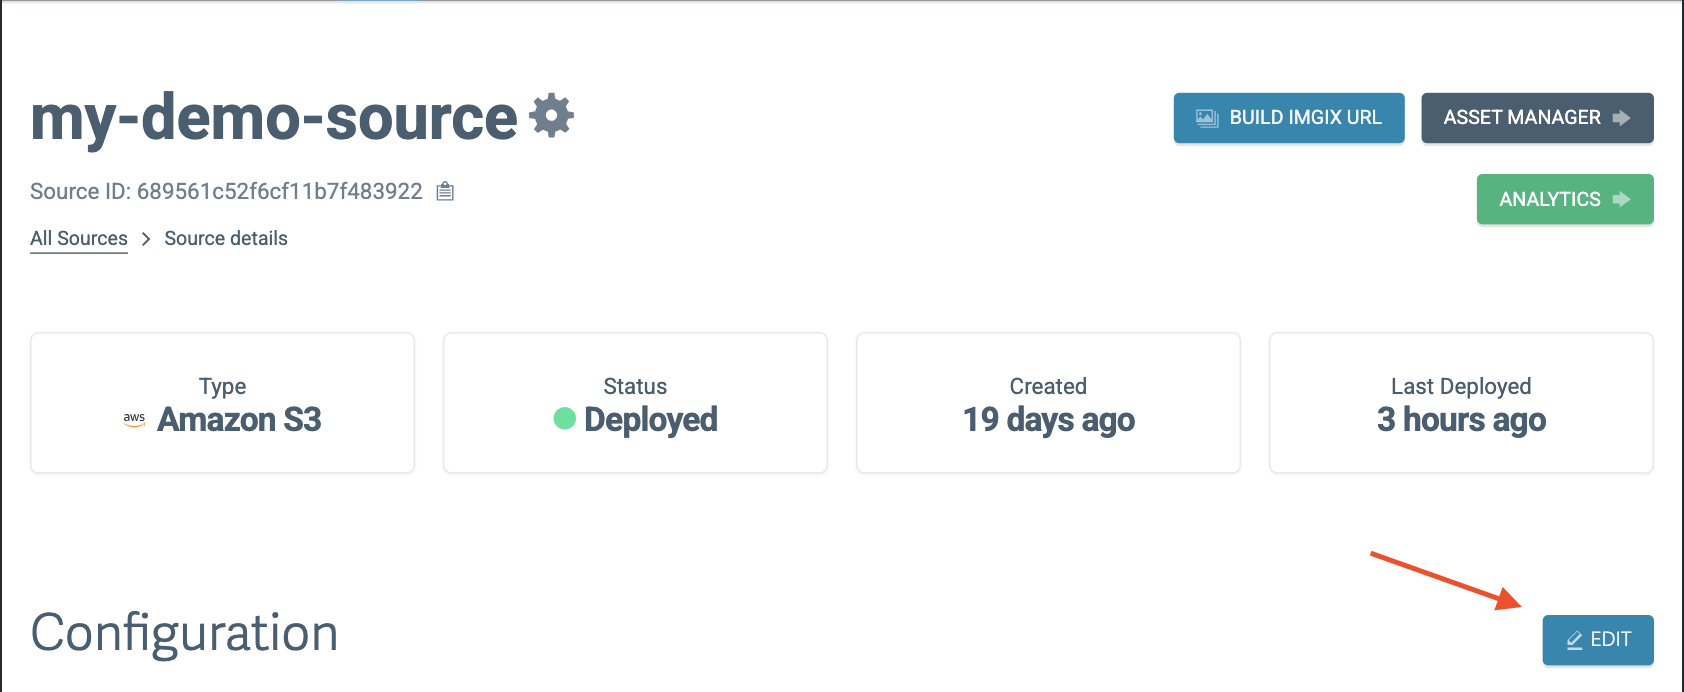
Task: Open the All Sources breadcrumb link
Action: pyautogui.click(x=79, y=239)
